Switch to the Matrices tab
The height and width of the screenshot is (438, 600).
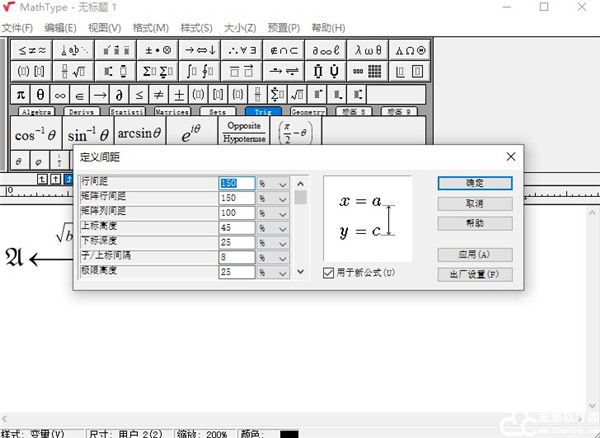172,113
